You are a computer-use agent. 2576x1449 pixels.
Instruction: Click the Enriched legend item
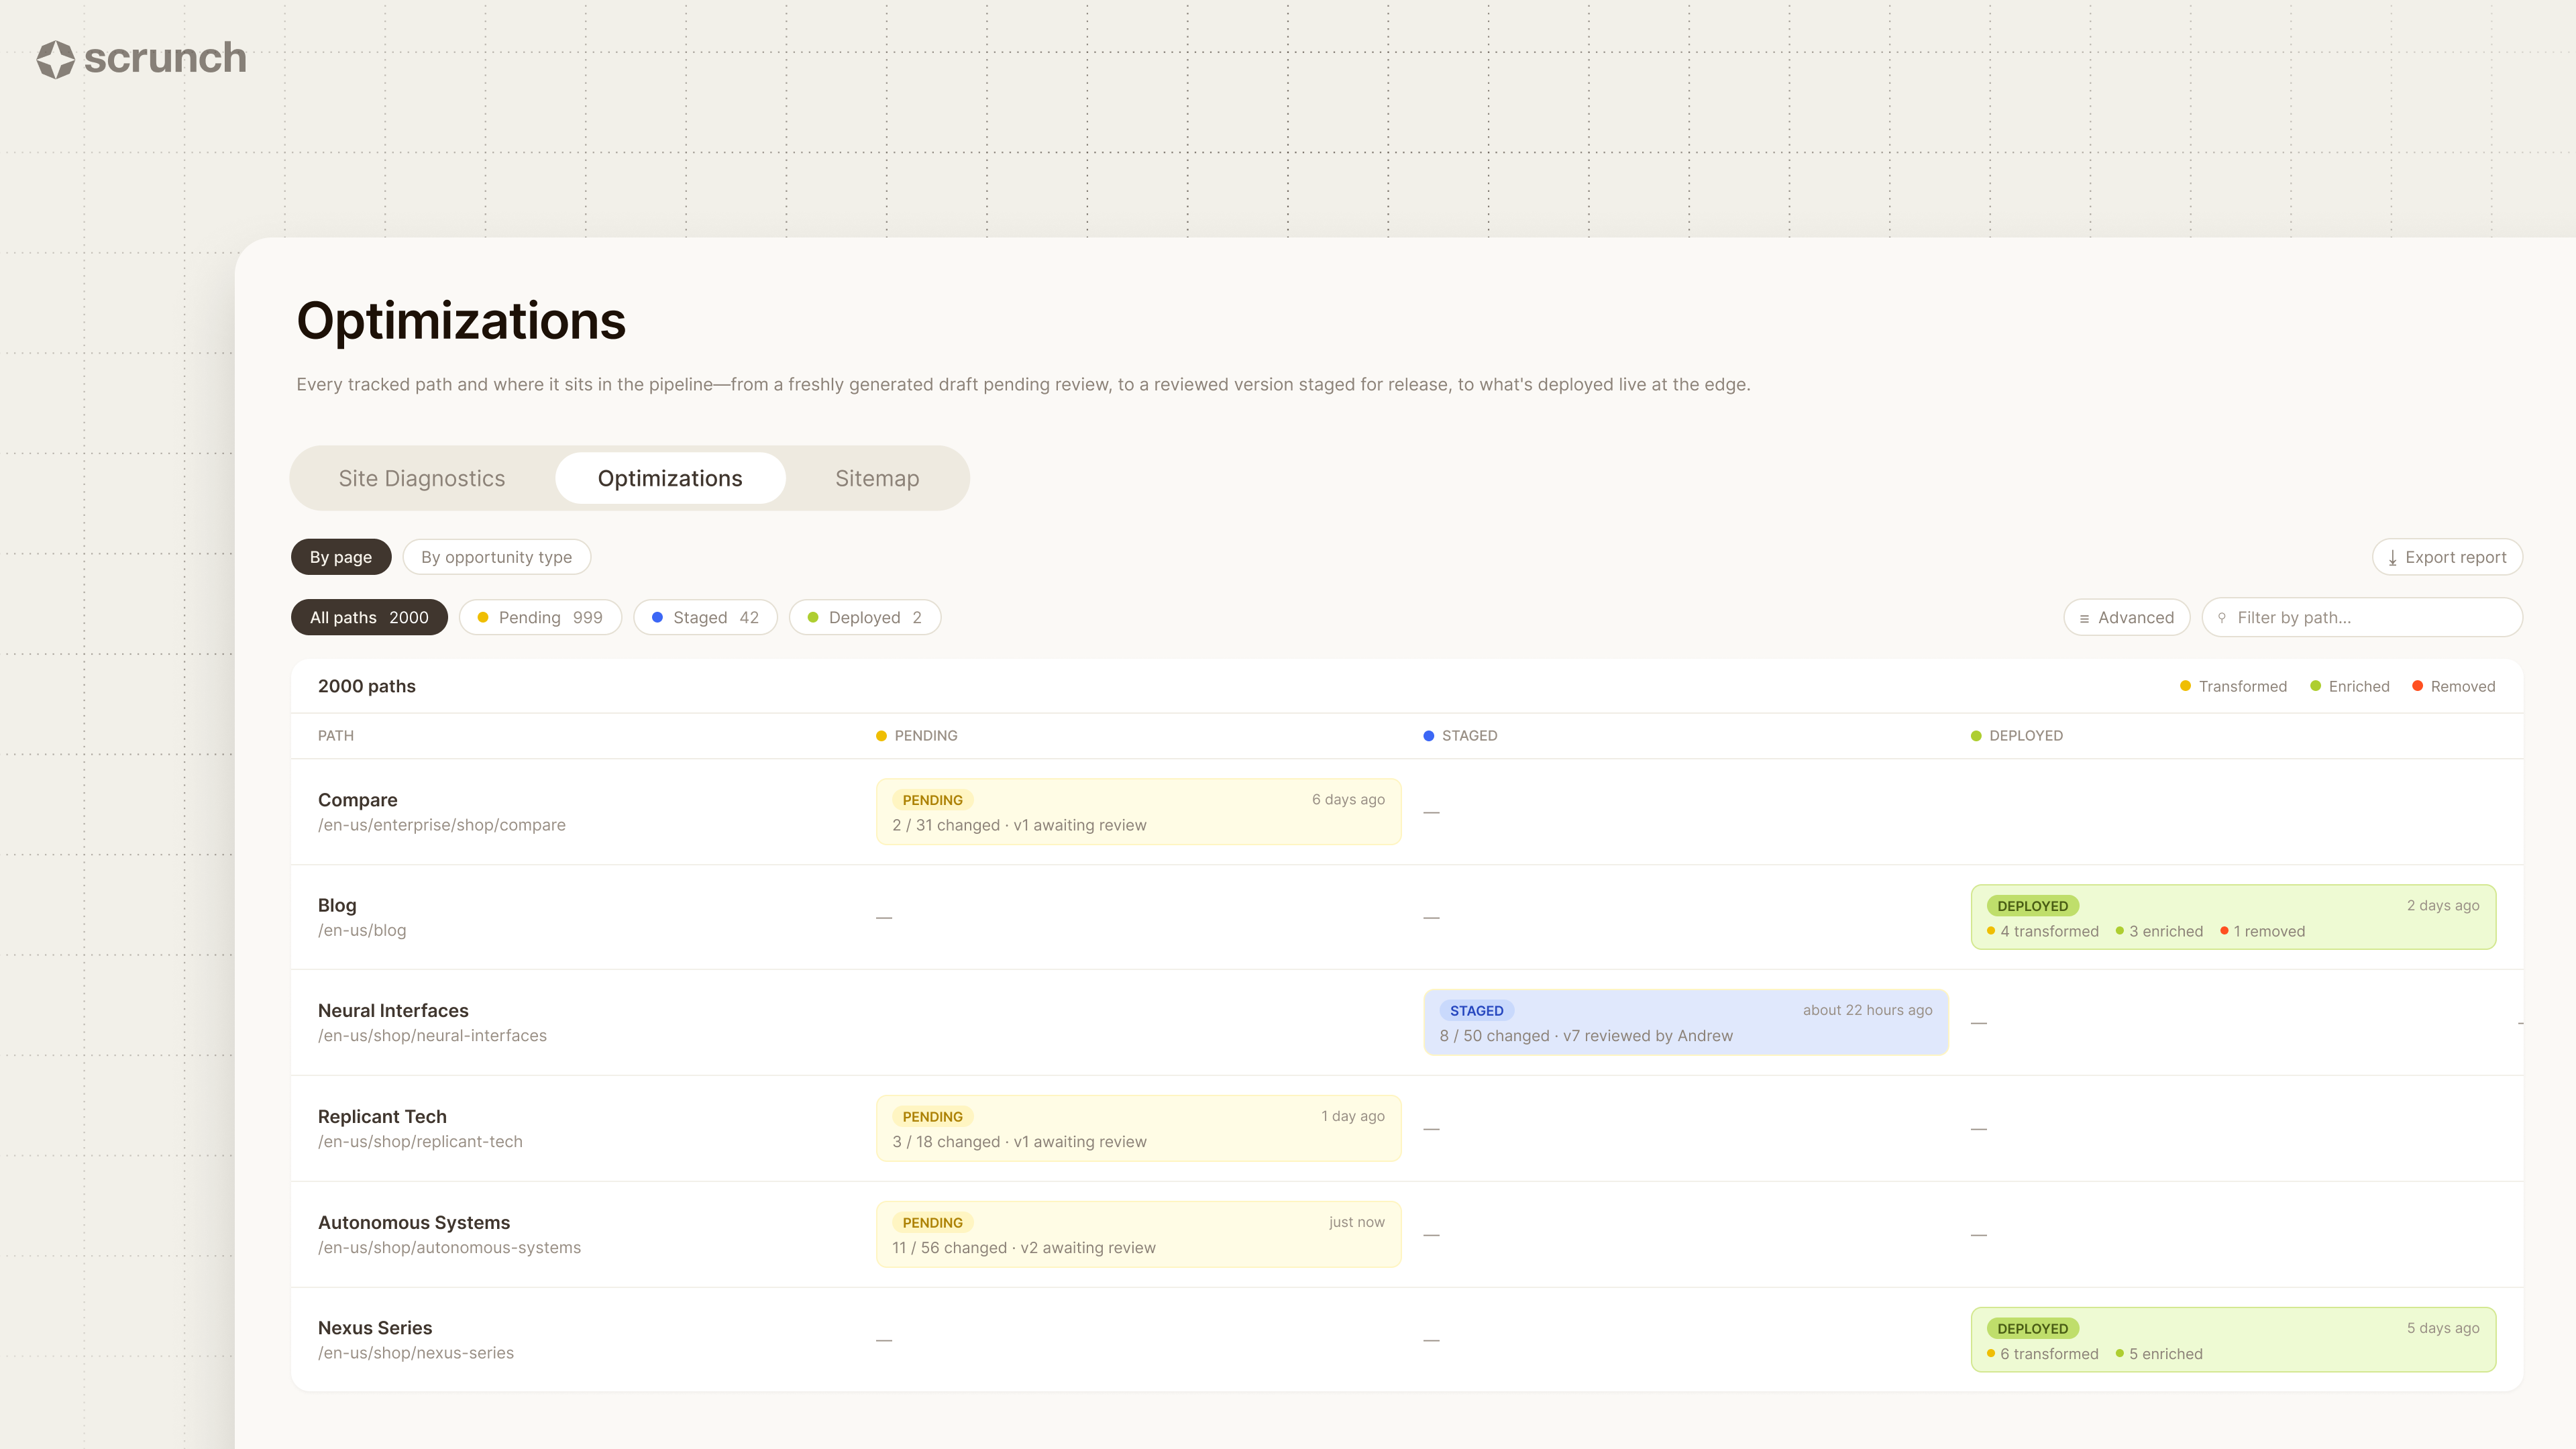coord(2349,686)
